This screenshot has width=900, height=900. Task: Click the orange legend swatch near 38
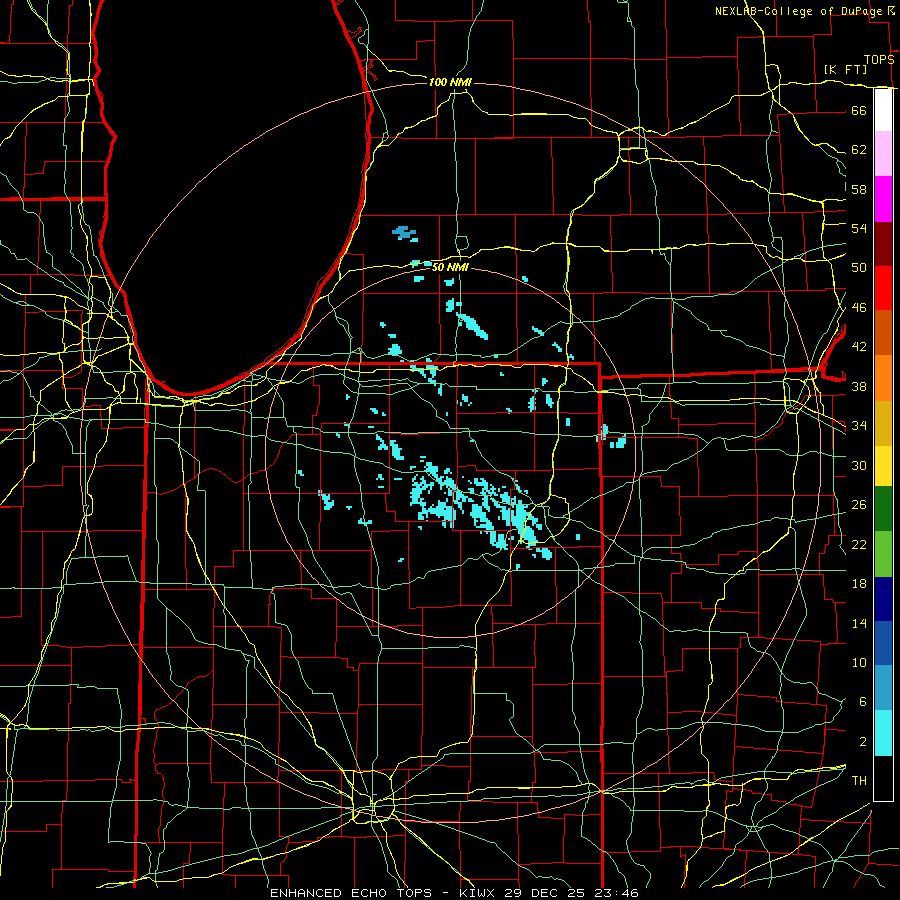click(883, 378)
